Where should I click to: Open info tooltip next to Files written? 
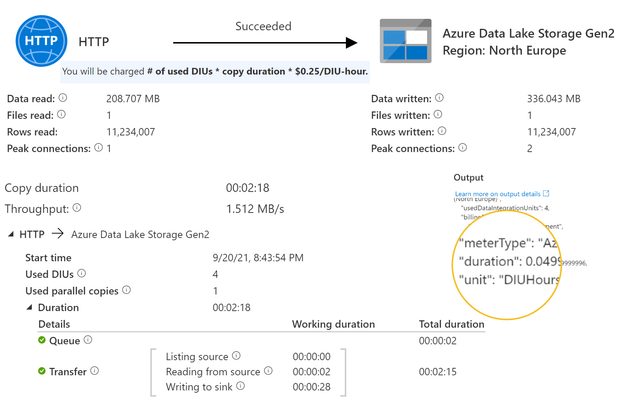[438, 114]
